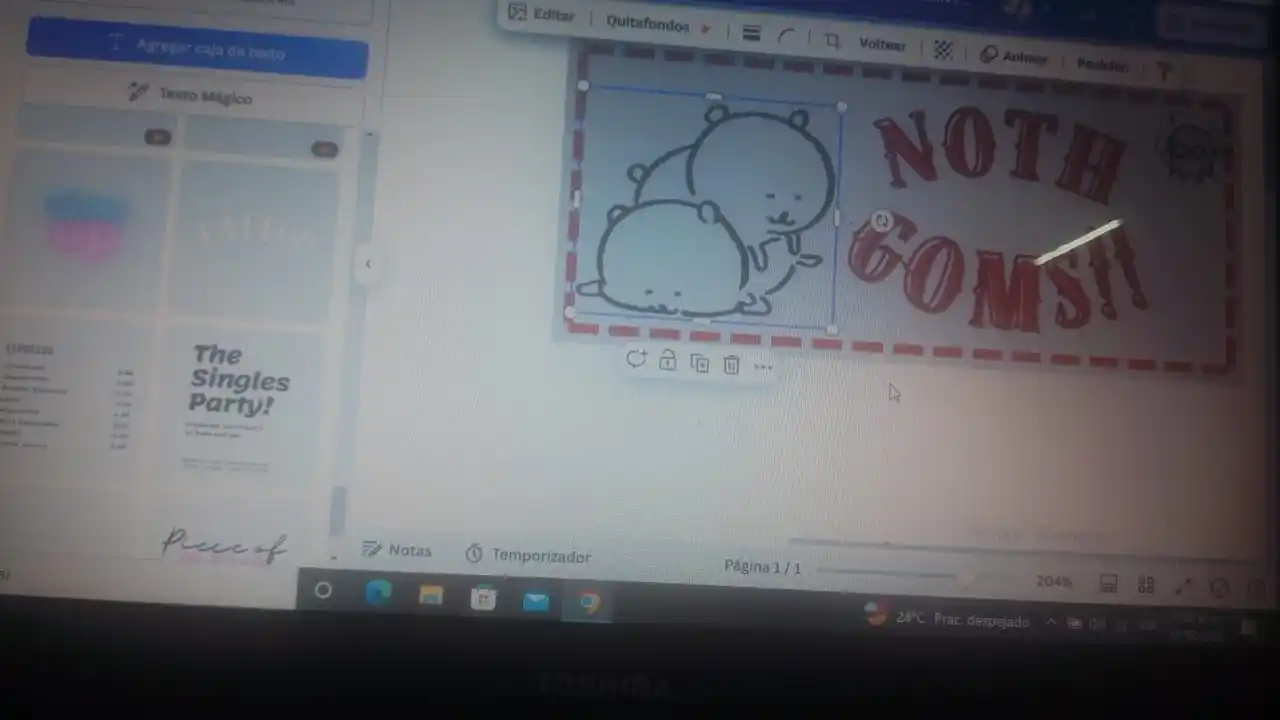Screen dimensions: 1280x720
Task: Open the Quitafondos background remover
Action: 658,24
